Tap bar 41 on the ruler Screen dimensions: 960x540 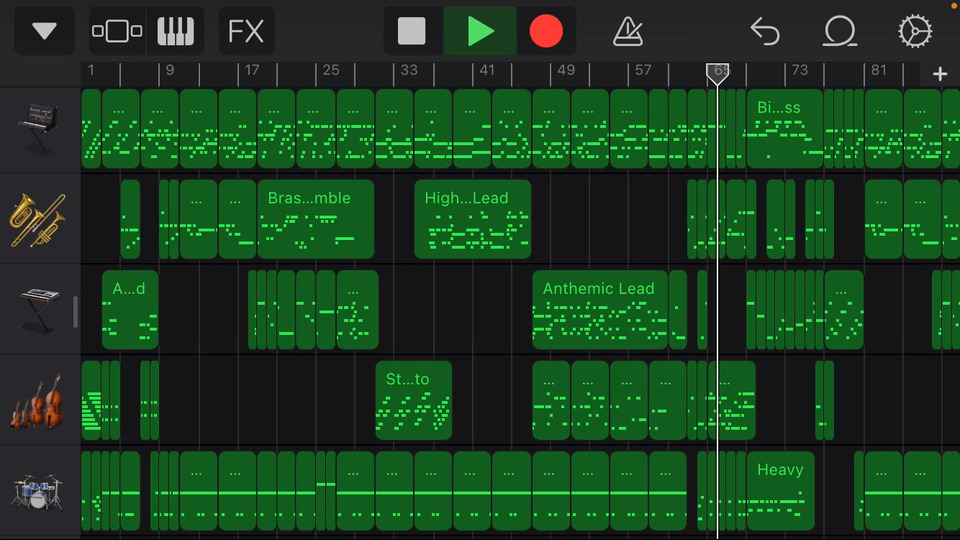(487, 70)
